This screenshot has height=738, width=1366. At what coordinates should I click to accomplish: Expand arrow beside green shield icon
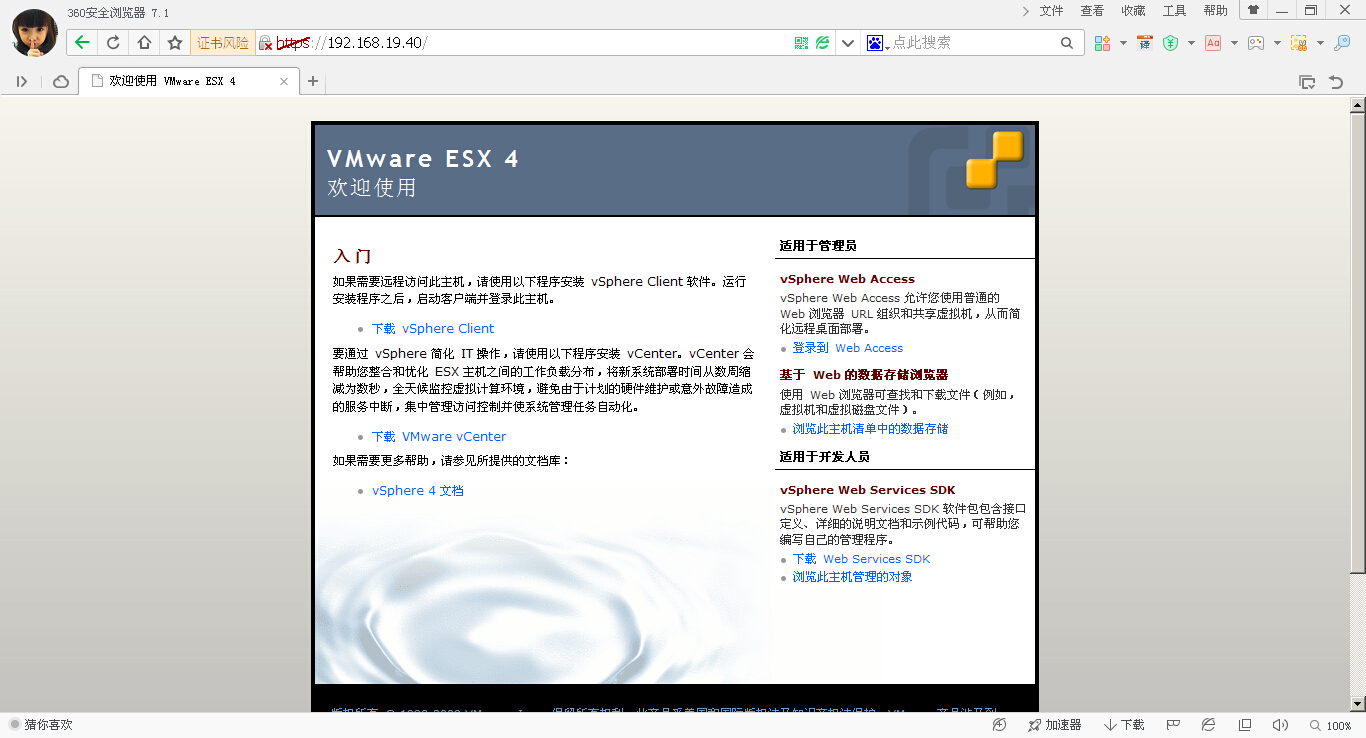pos(1191,43)
